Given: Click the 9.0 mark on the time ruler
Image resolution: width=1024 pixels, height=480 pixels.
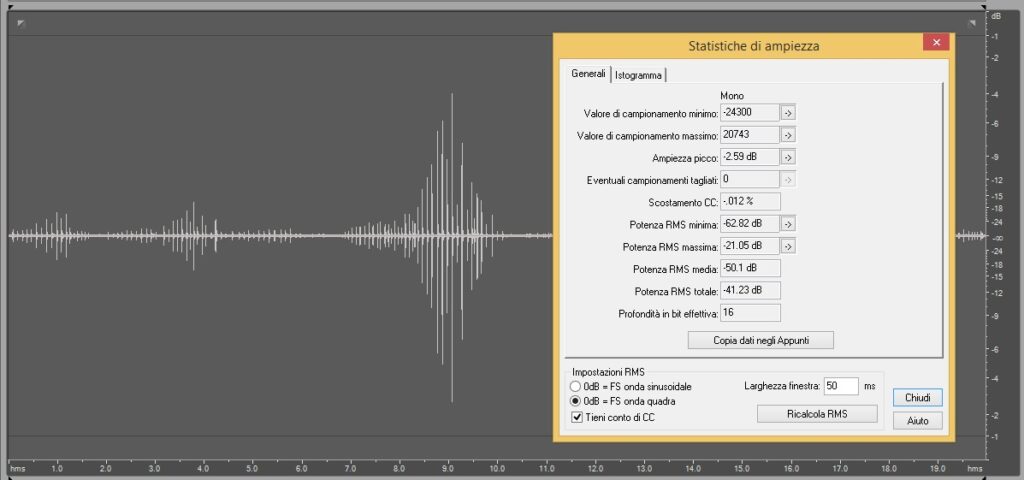Looking at the screenshot, I should pyautogui.click(x=448, y=468).
